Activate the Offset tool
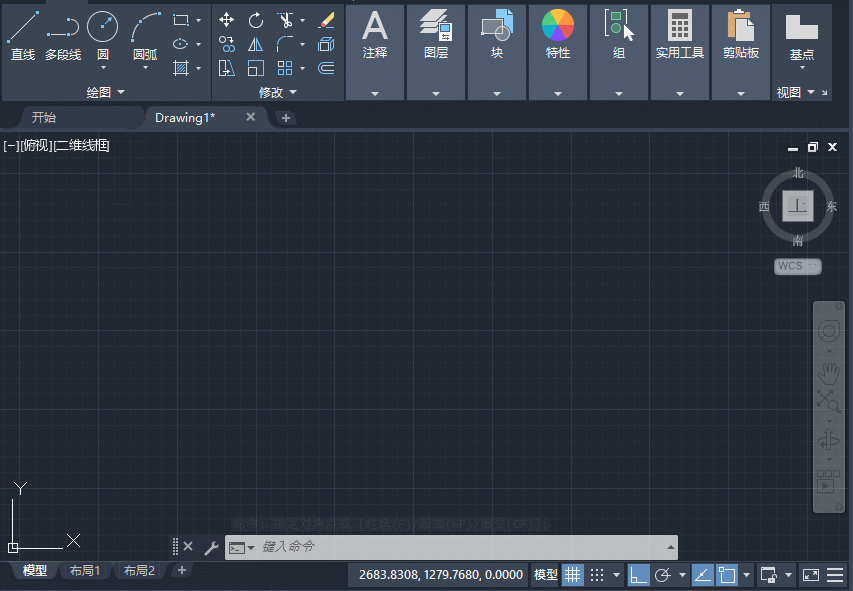This screenshot has height=591, width=853. coord(326,68)
